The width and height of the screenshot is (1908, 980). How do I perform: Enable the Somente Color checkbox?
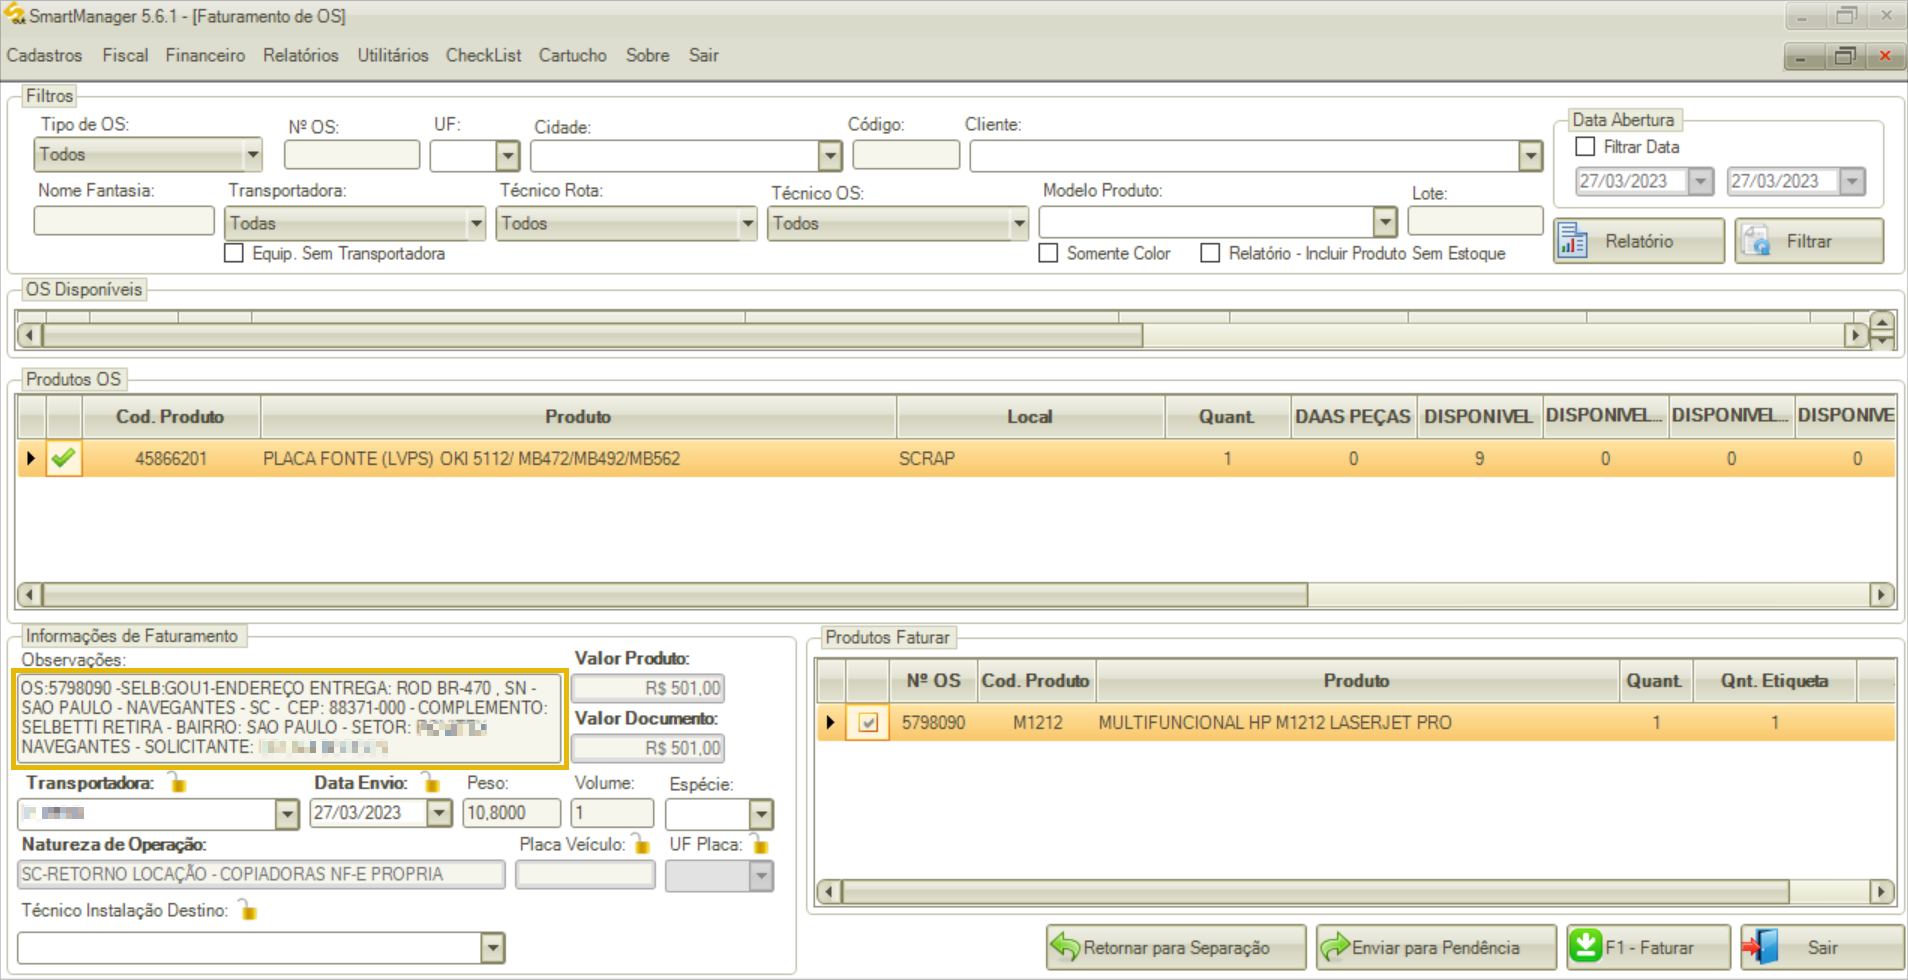point(1048,253)
